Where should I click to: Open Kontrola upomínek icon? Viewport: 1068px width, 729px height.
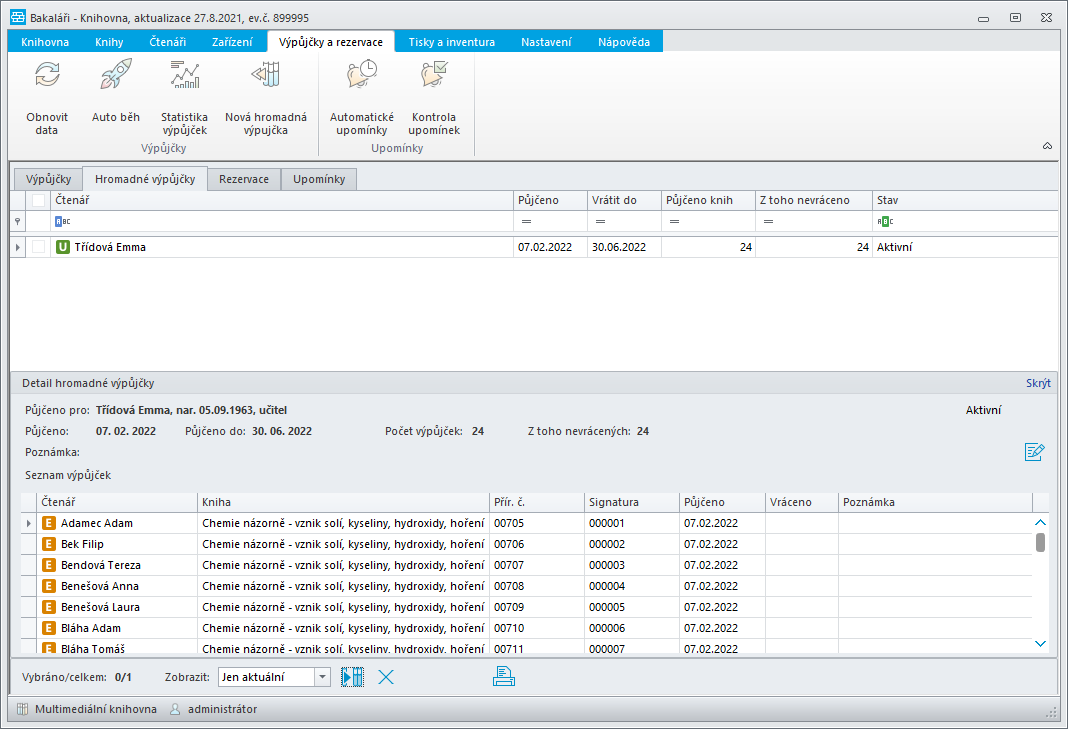(434, 74)
